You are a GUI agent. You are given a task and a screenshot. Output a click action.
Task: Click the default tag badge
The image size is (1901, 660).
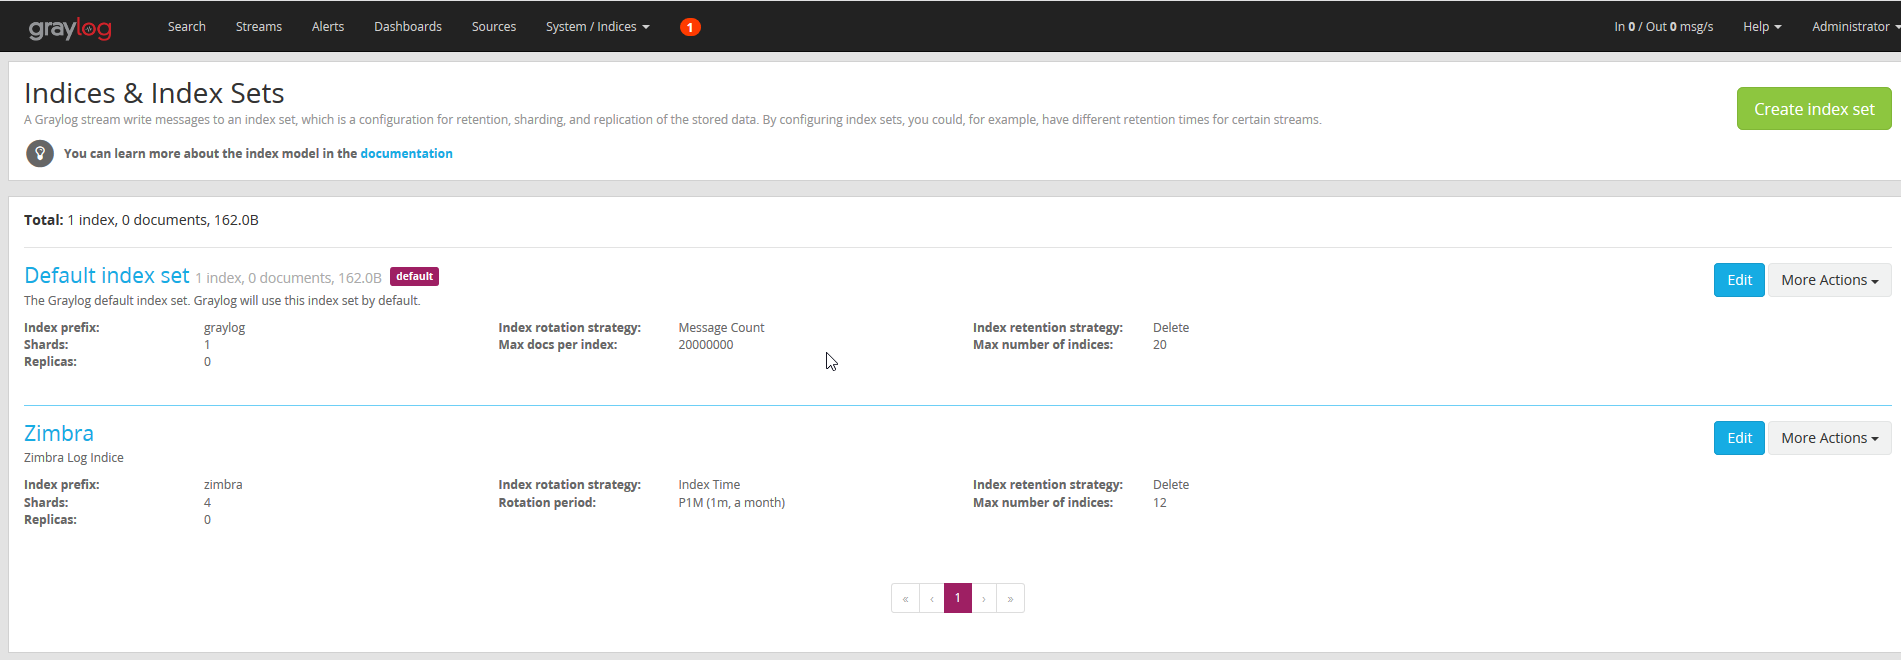[x=414, y=276]
